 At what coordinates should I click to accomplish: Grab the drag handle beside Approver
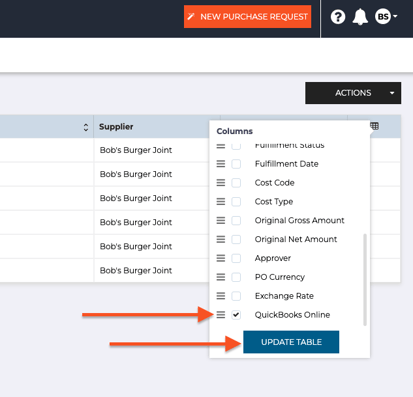click(221, 258)
